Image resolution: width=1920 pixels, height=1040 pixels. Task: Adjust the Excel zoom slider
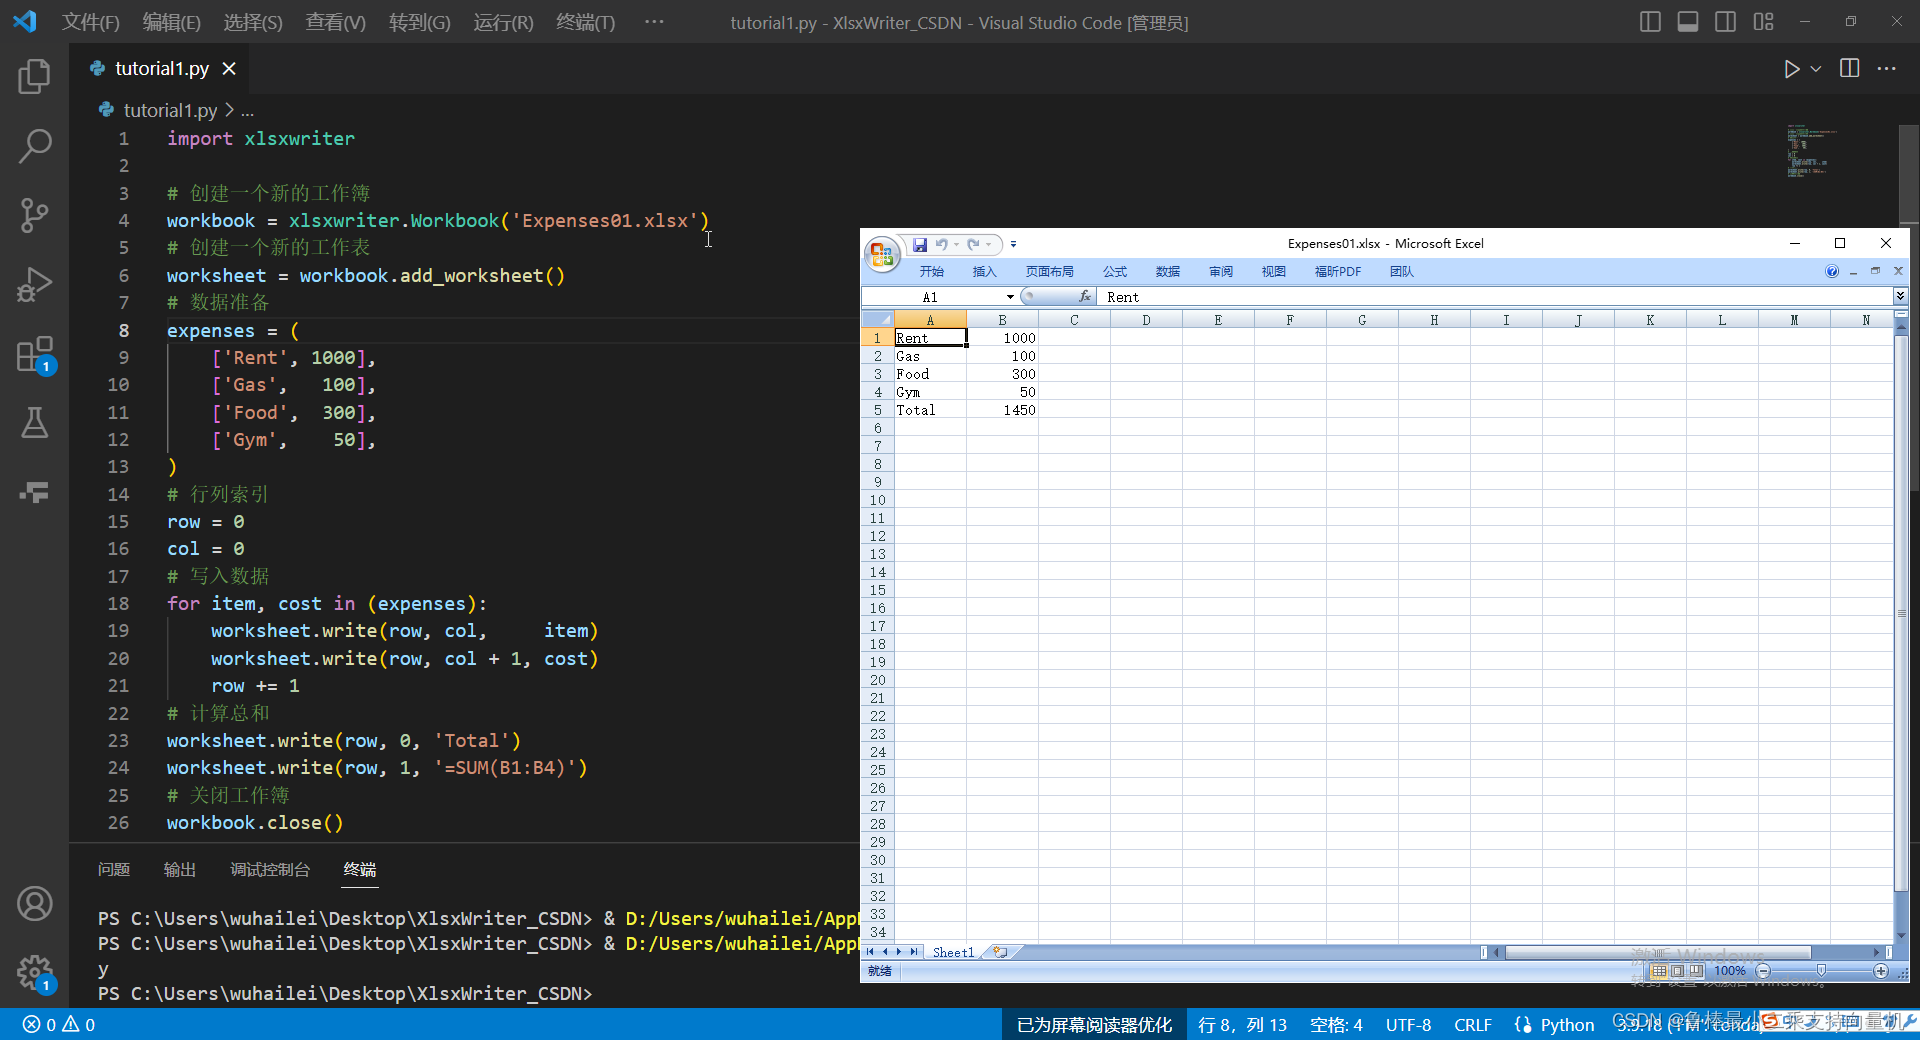1822,971
